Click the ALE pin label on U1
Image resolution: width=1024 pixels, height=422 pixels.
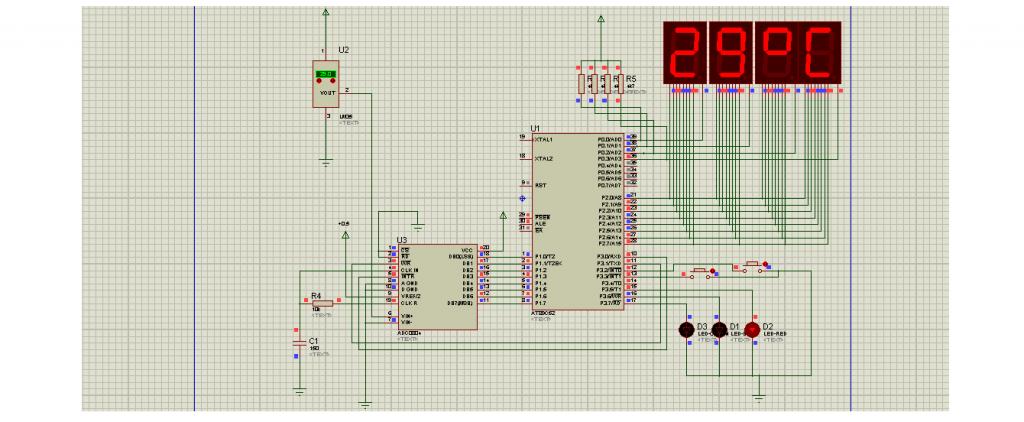pyautogui.click(x=540, y=223)
